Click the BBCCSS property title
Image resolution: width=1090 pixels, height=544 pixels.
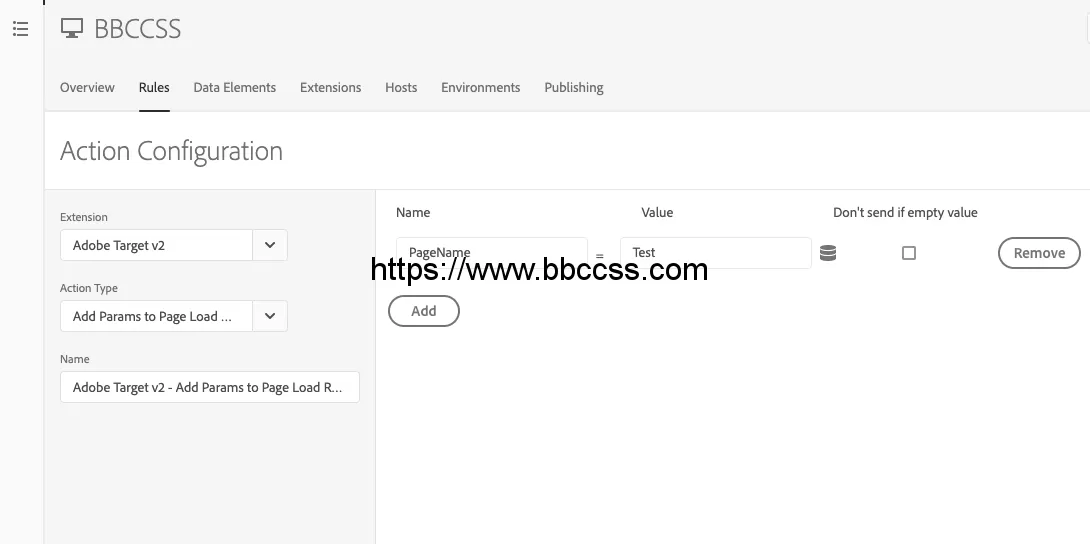[x=138, y=28]
